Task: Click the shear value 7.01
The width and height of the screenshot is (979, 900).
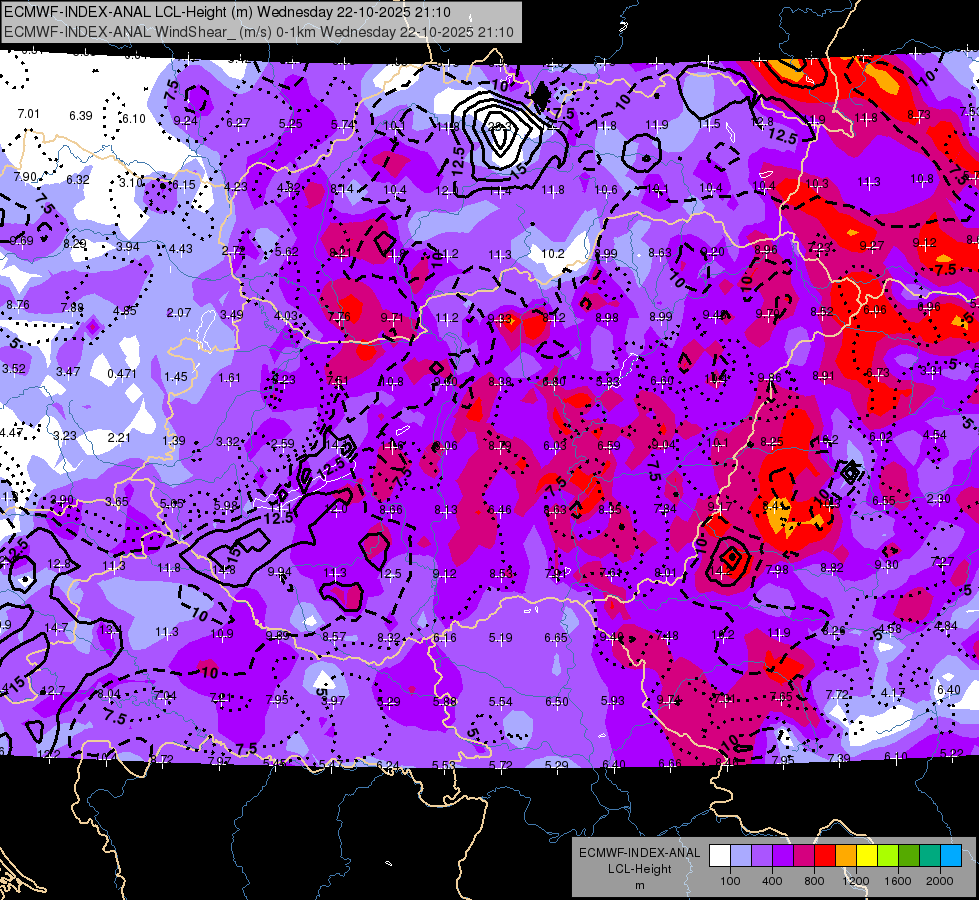Action: (x=28, y=114)
